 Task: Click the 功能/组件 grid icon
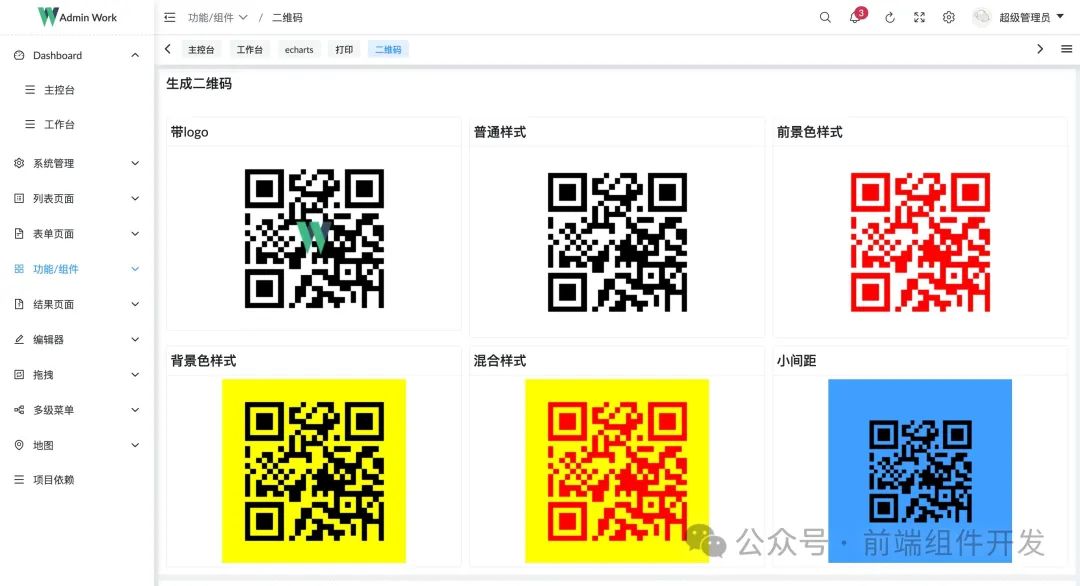(x=19, y=269)
